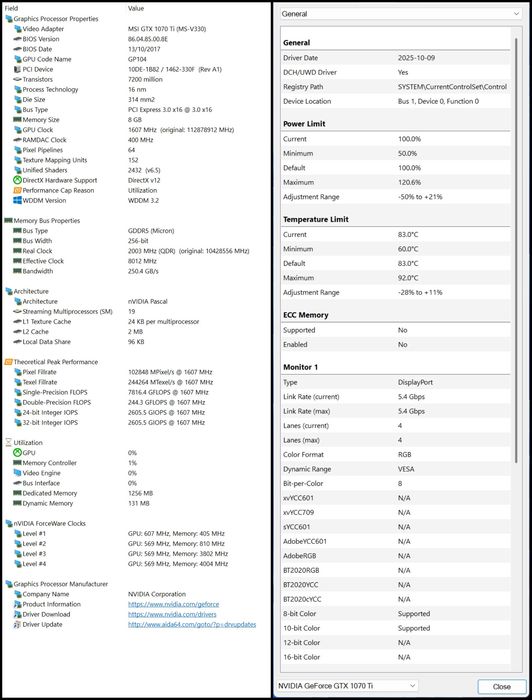The height and width of the screenshot is (700, 532).
Task: Click the Graphics Processor Properties group icon
Action: point(8,19)
